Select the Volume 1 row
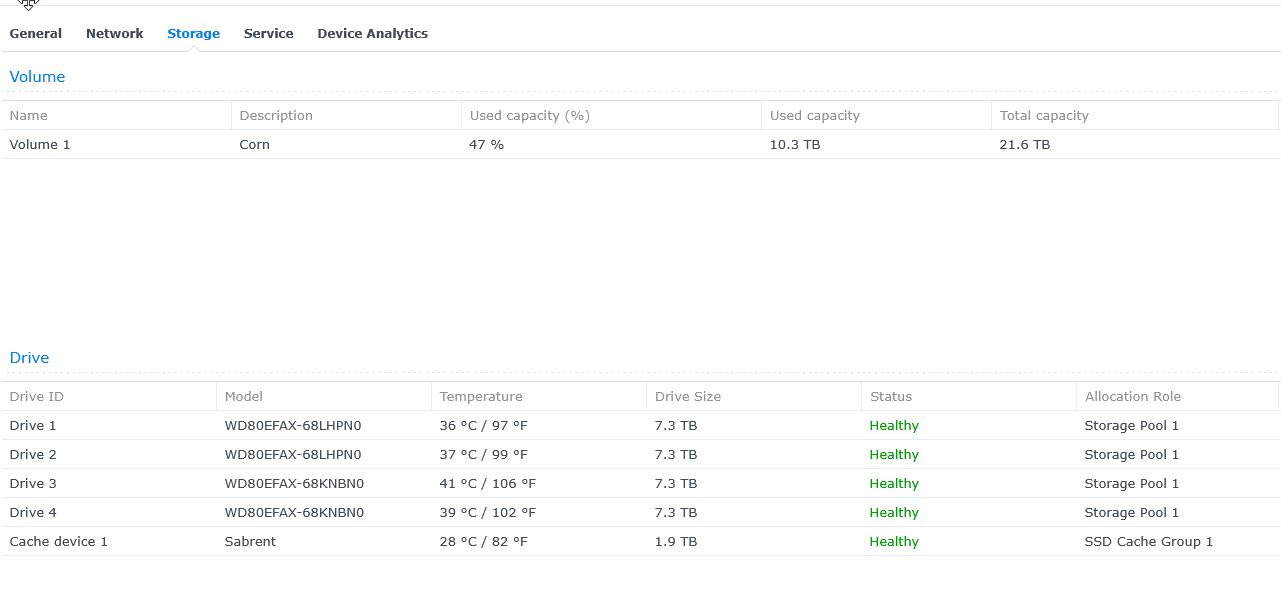The width and height of the screenshot is (1281, 592). (40, 145)
